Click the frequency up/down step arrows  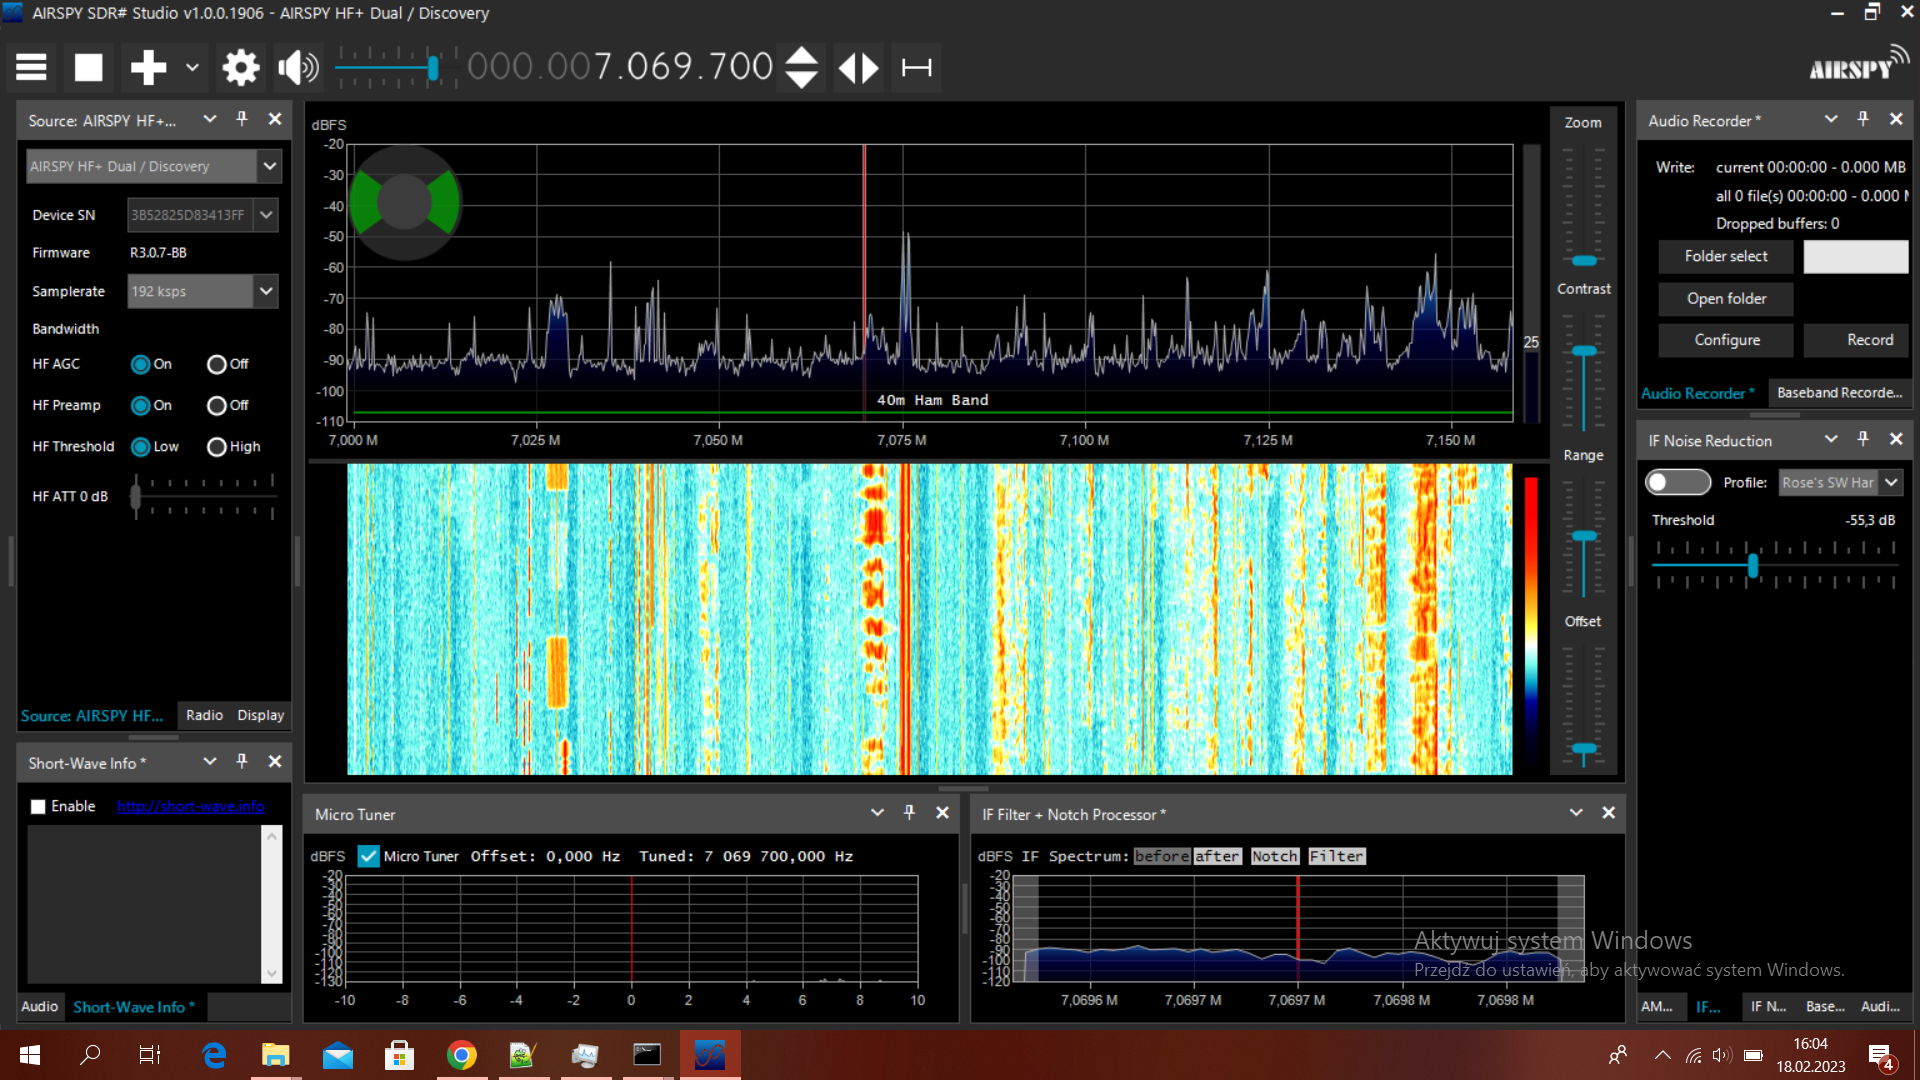pyautogui.click(x=802, y=67)
